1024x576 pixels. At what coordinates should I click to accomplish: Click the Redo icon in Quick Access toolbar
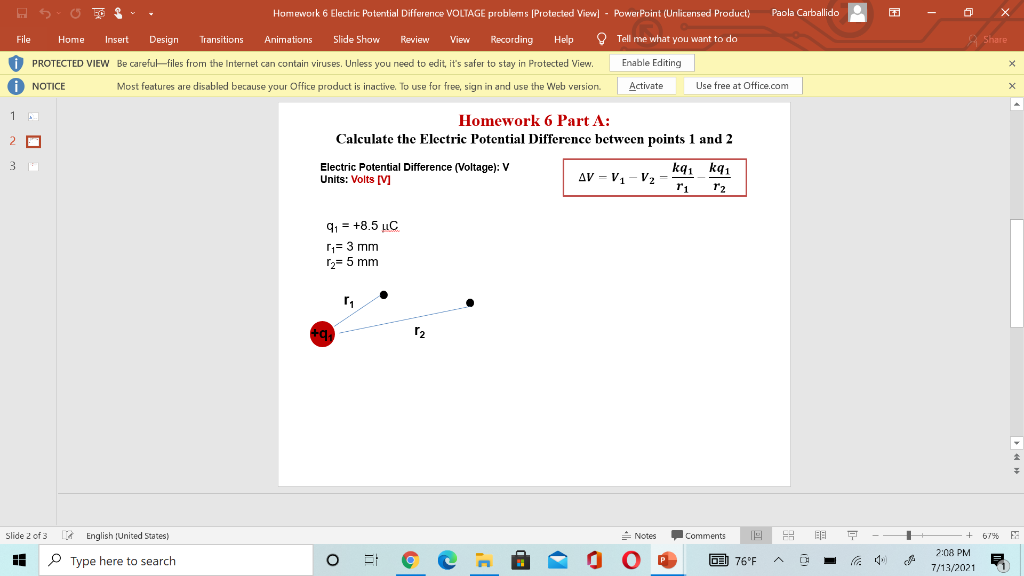[76, 13]
